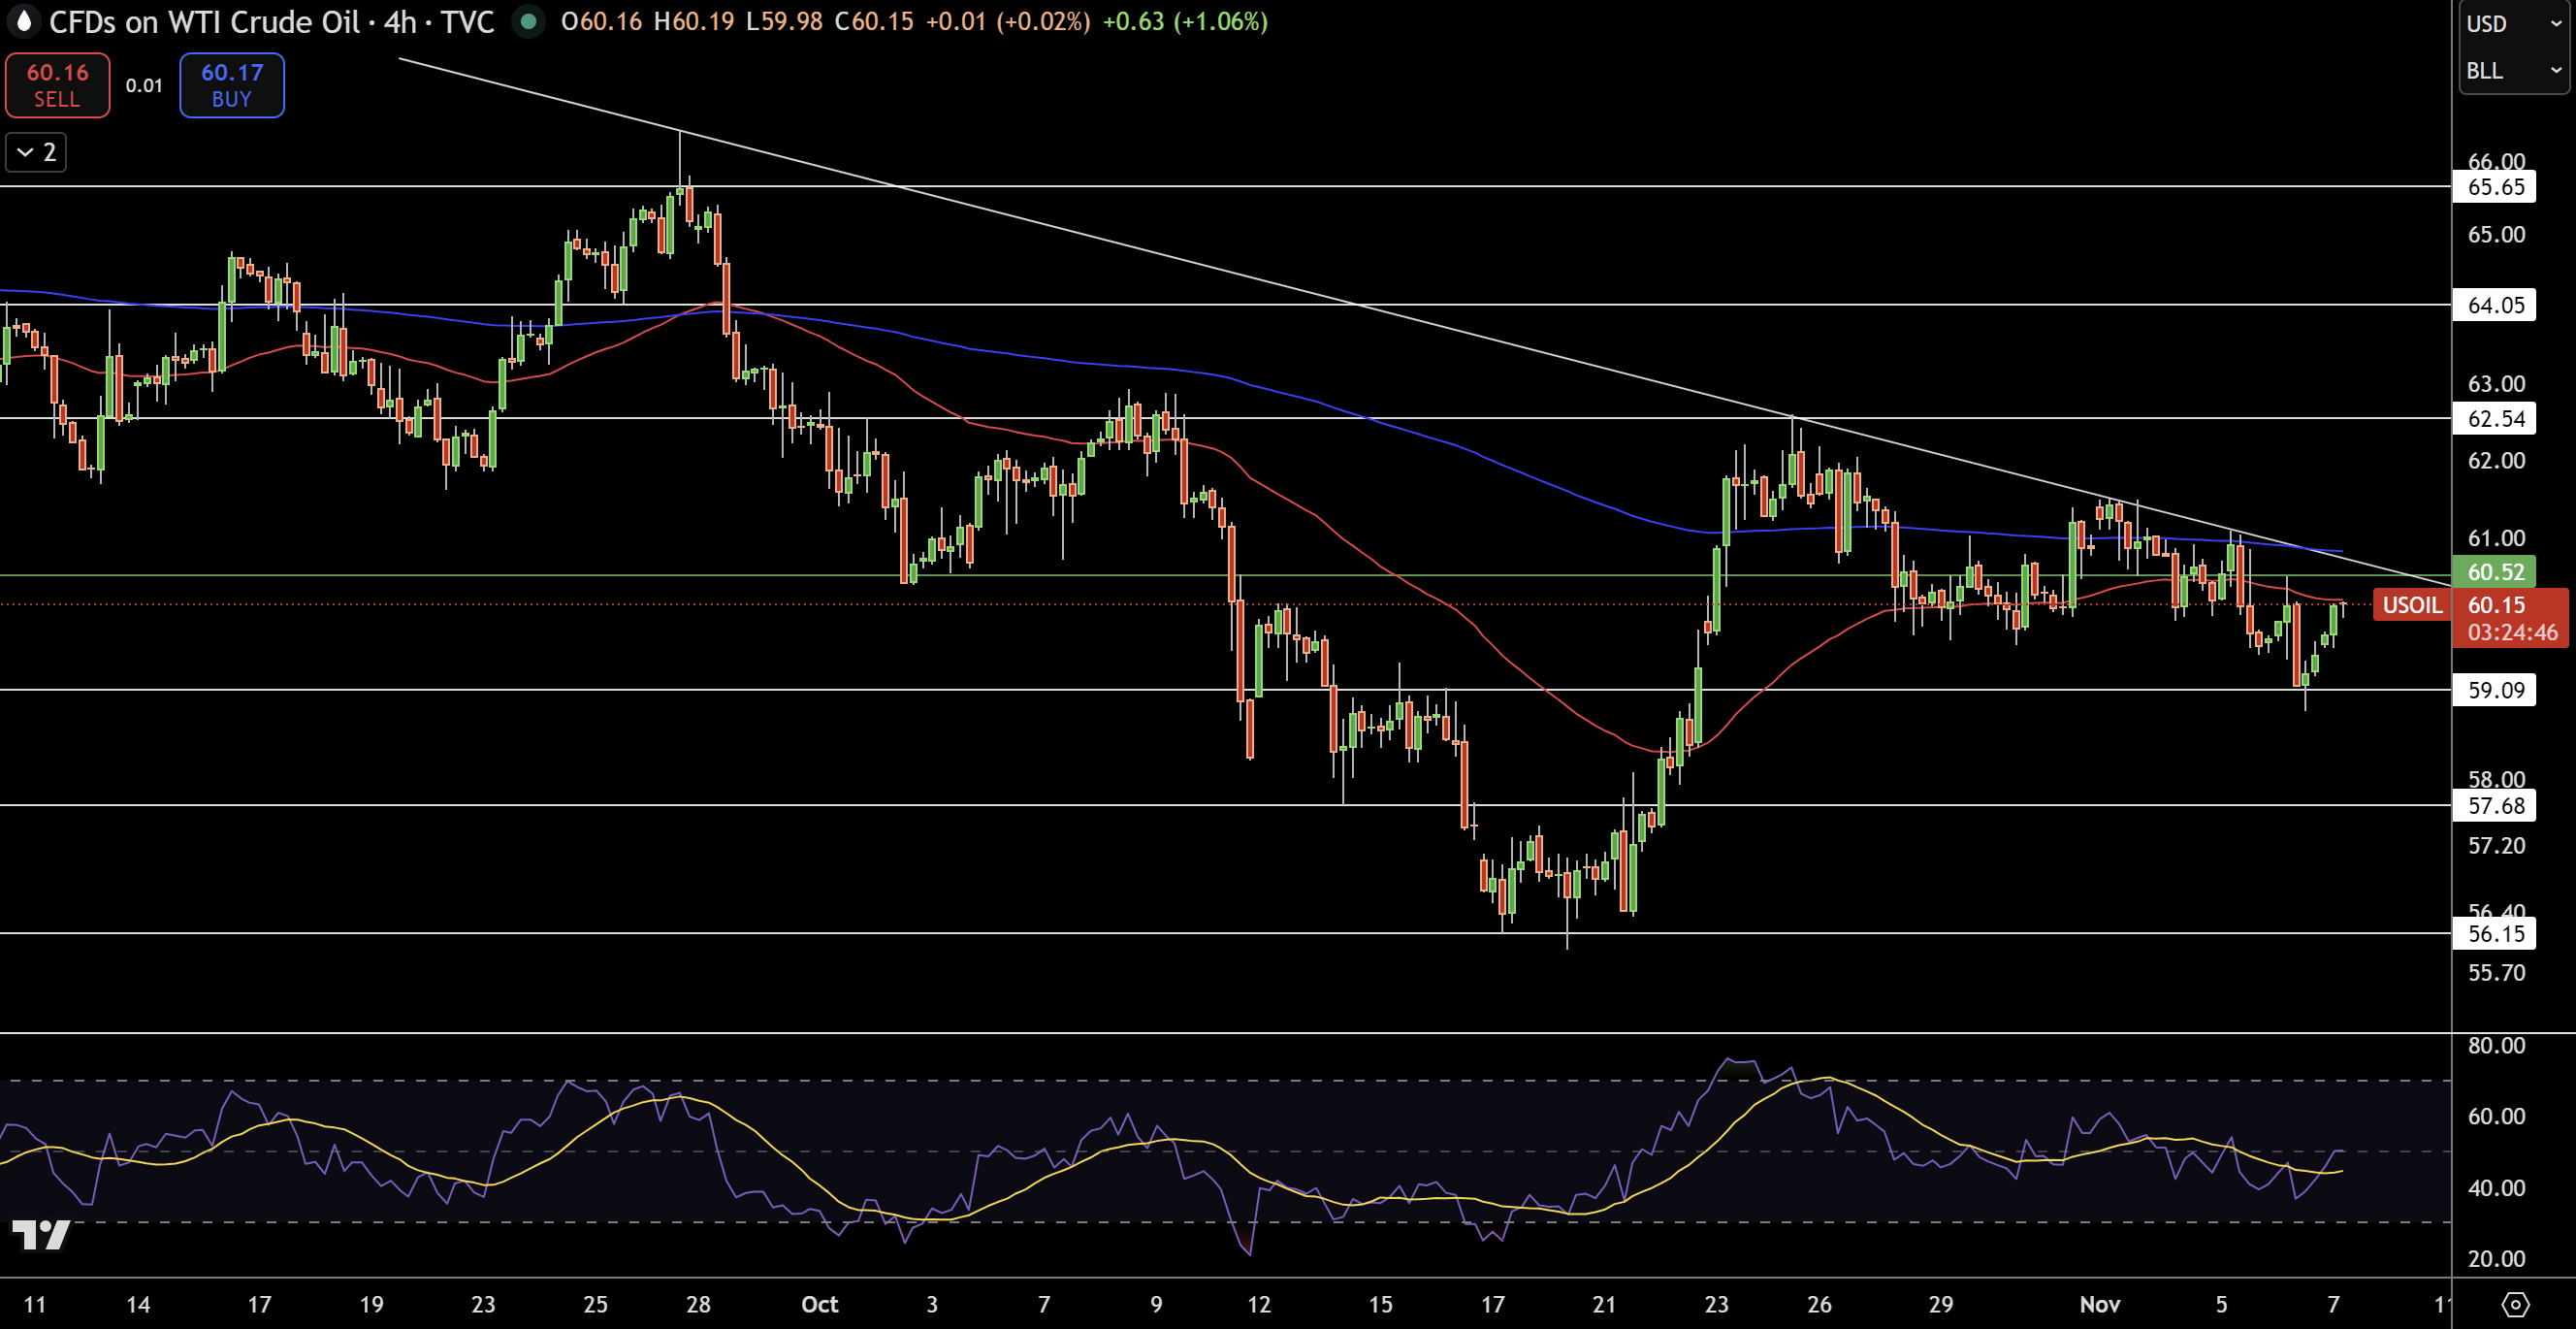The height and width of the screenshot is (1329, 2576).
Task: Open the USD currency dropdown
Action: 2513,23
